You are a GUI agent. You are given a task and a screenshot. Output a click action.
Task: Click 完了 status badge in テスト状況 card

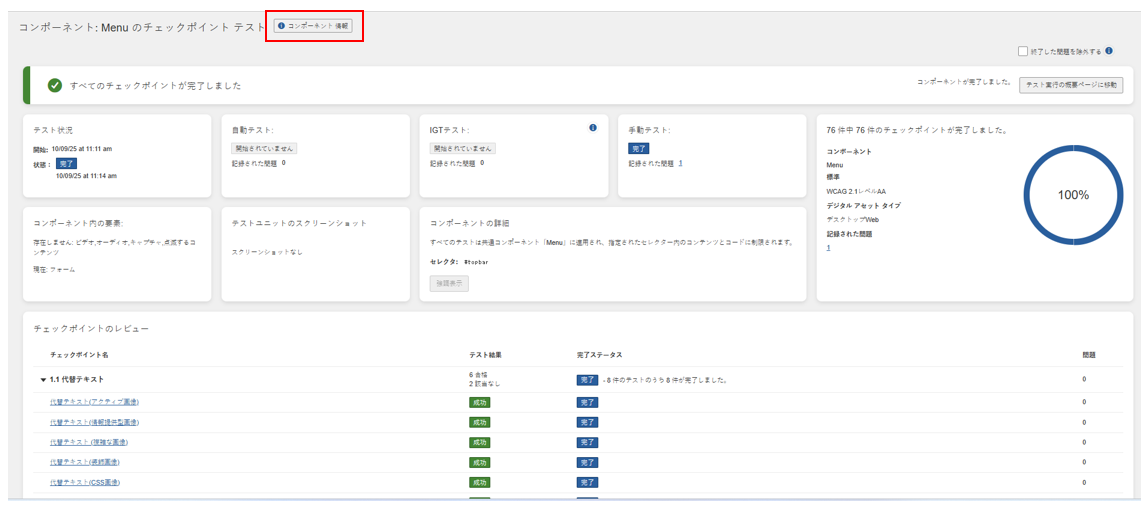[x=66, y=163]
